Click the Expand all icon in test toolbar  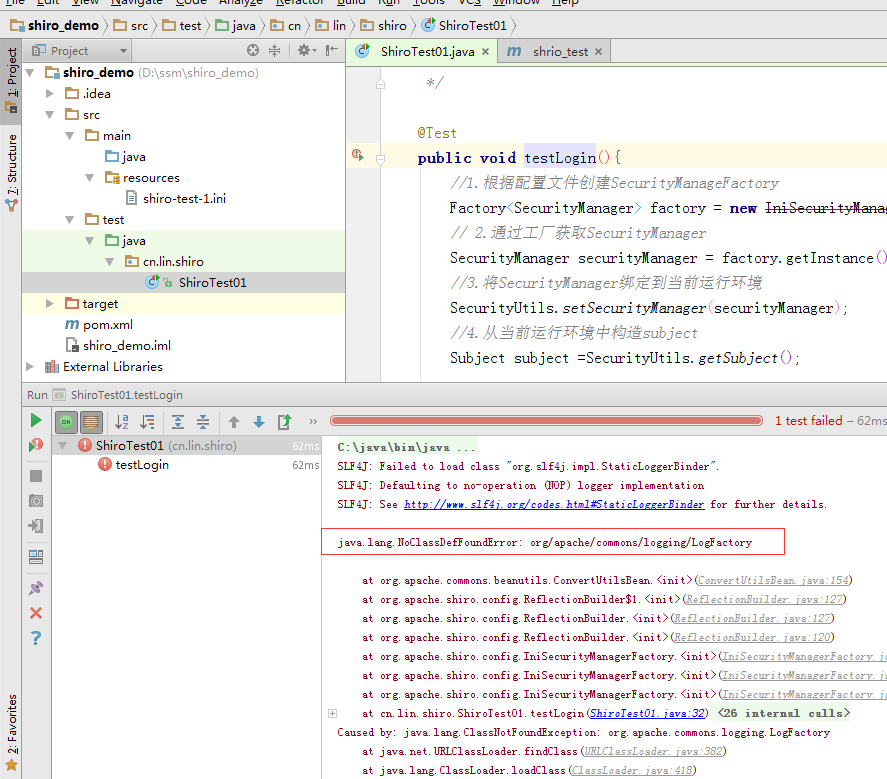(178, 421)
